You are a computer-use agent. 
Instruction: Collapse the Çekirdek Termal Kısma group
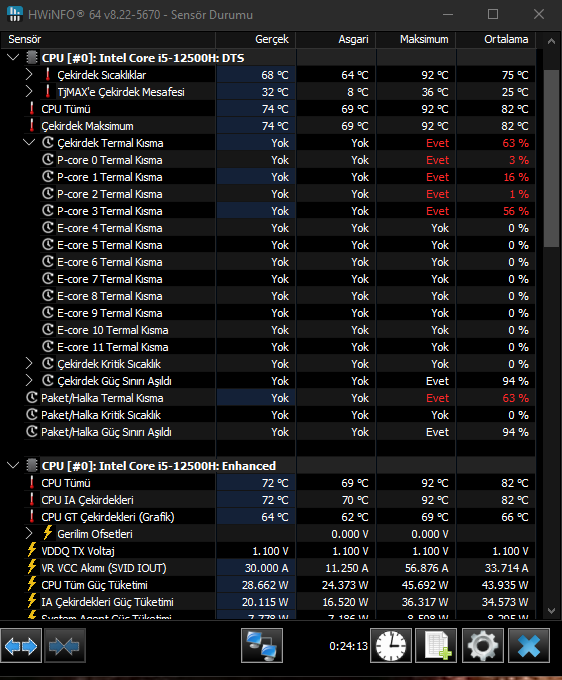point(29,142)
